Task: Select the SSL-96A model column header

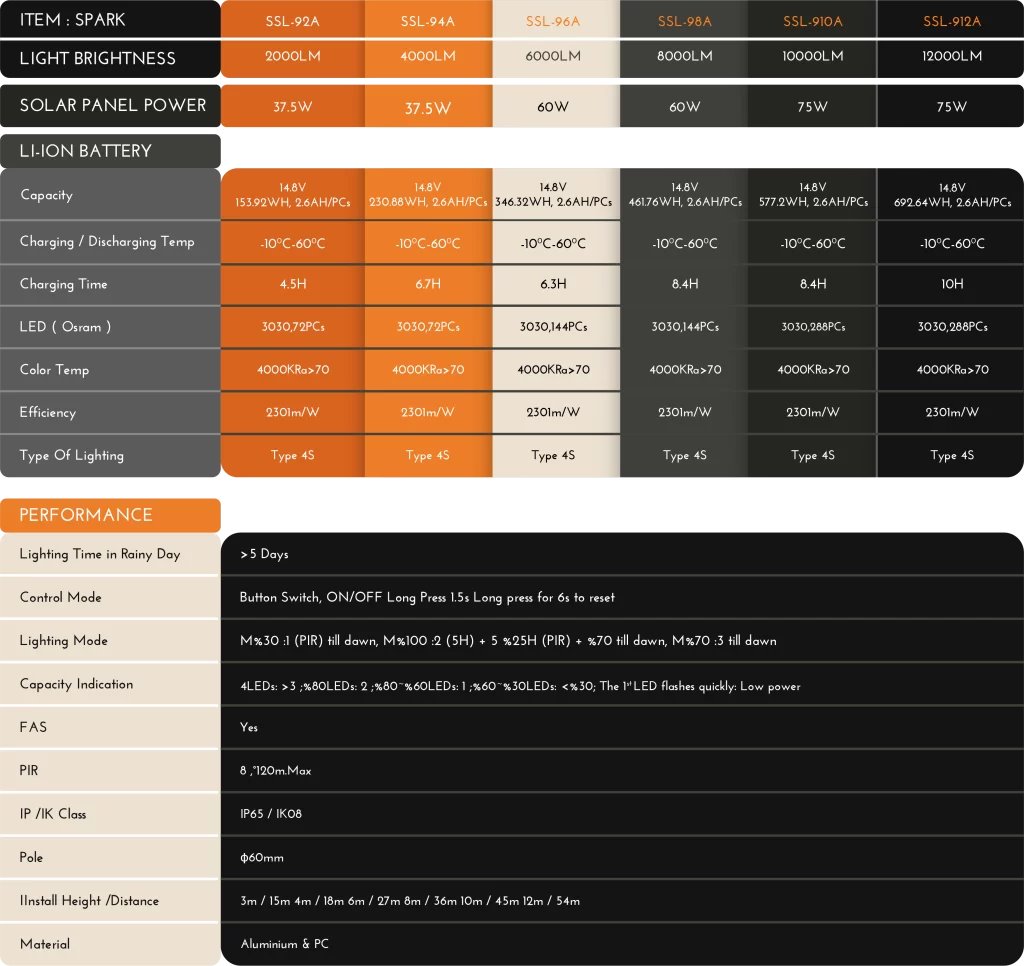Action: [553, 21]
